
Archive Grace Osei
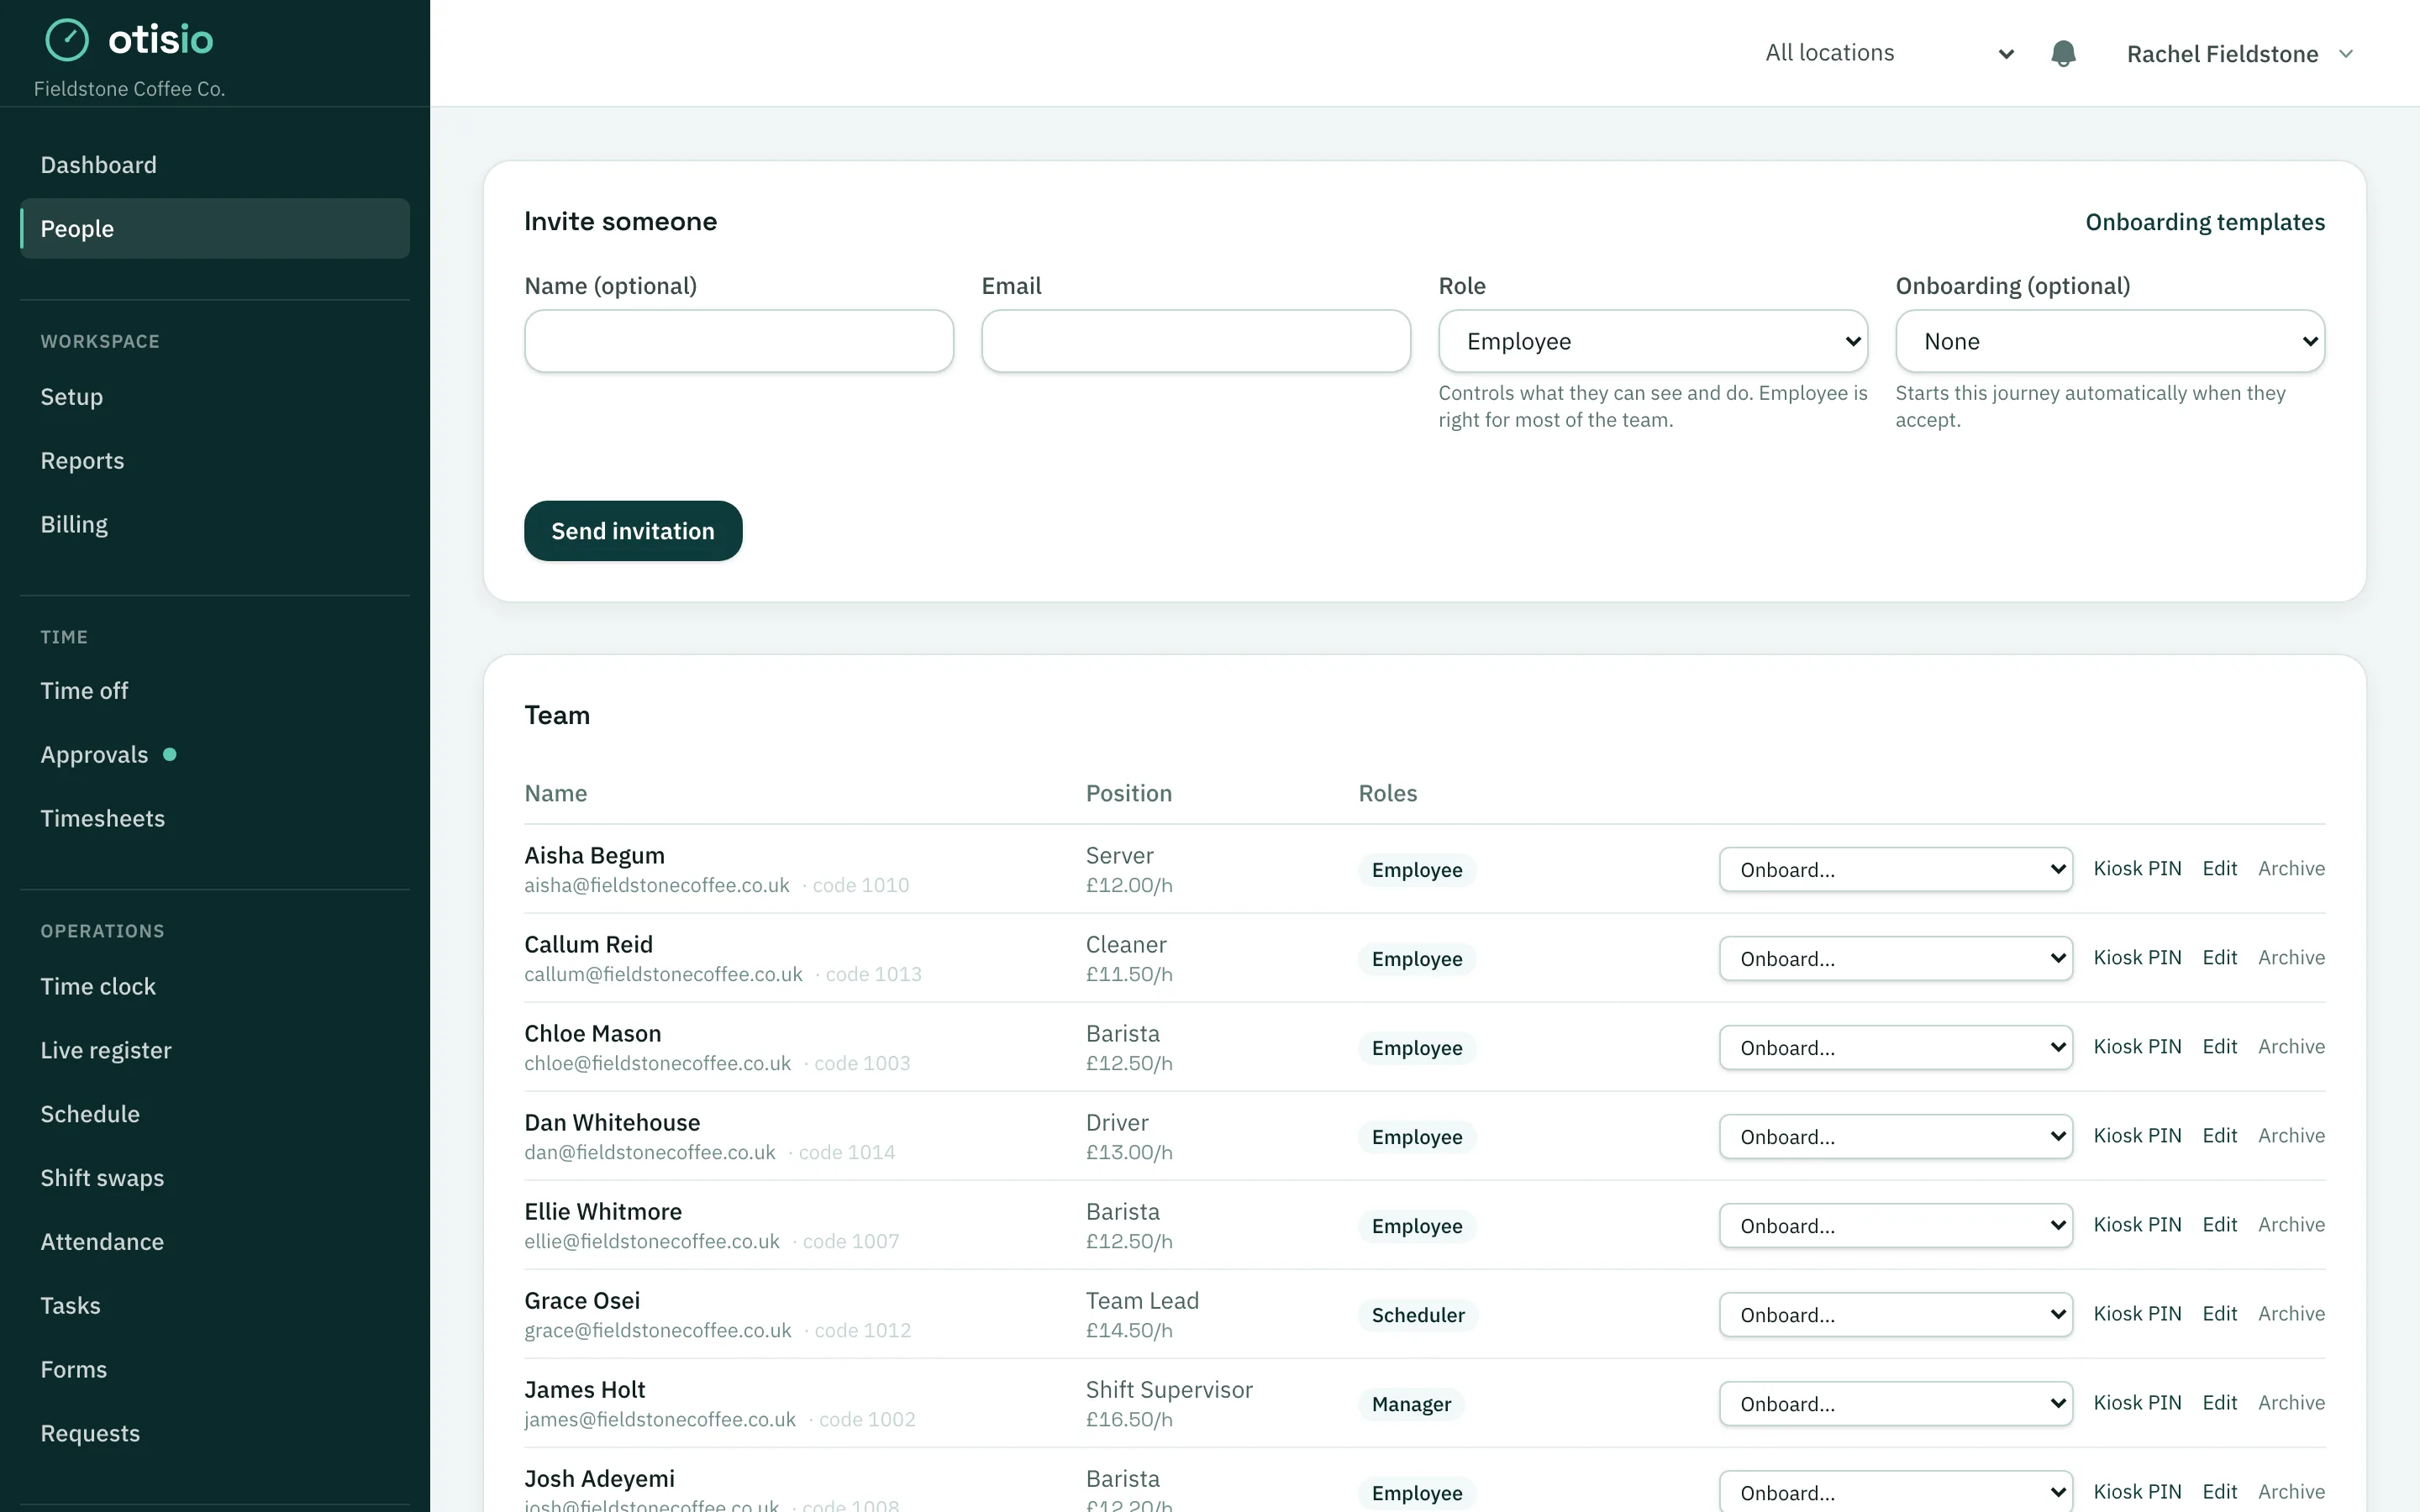[x=2291, y=1314]
